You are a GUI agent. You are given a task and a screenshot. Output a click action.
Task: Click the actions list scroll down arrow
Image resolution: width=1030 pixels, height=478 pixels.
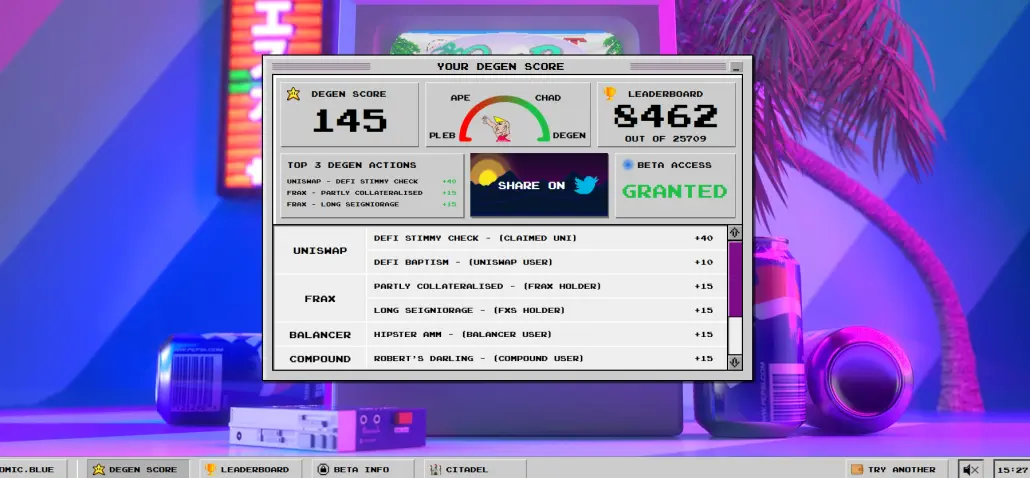coord(734,362)
